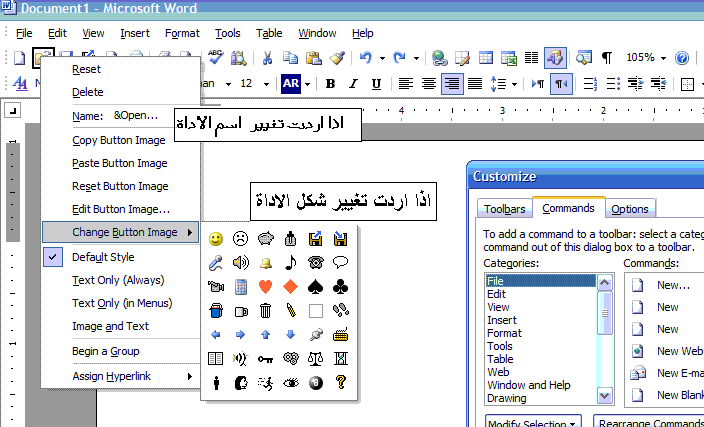Pick the speech bubble button image
The image size is (704, 427).
coord(341,262)
